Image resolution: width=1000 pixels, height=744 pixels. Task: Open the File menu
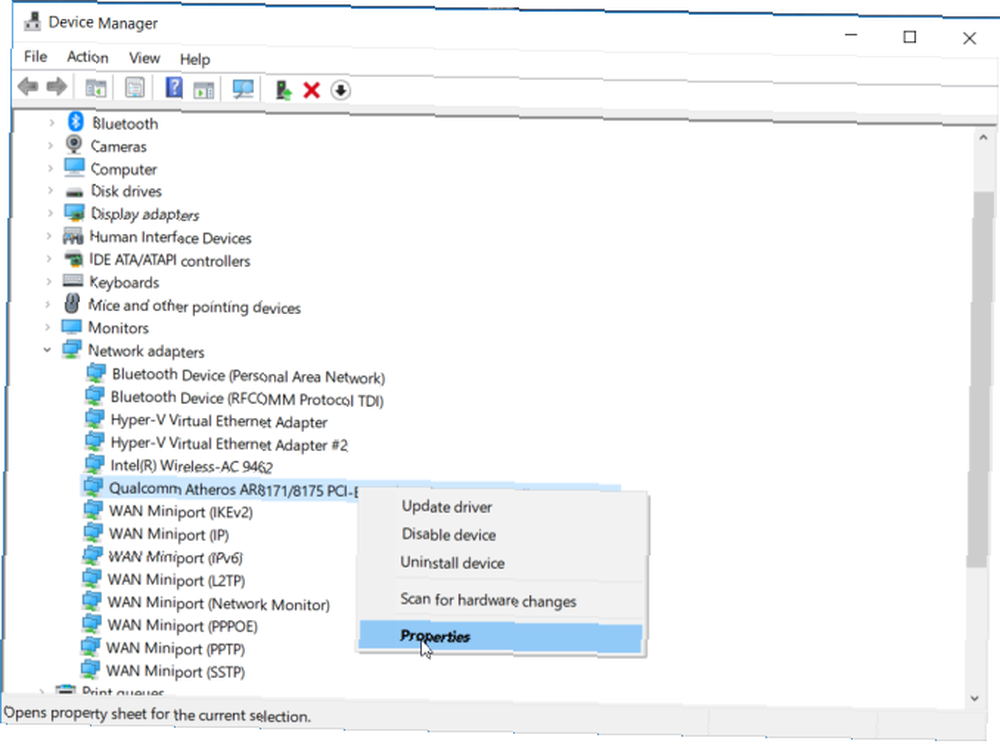click(x=35, y=56)
